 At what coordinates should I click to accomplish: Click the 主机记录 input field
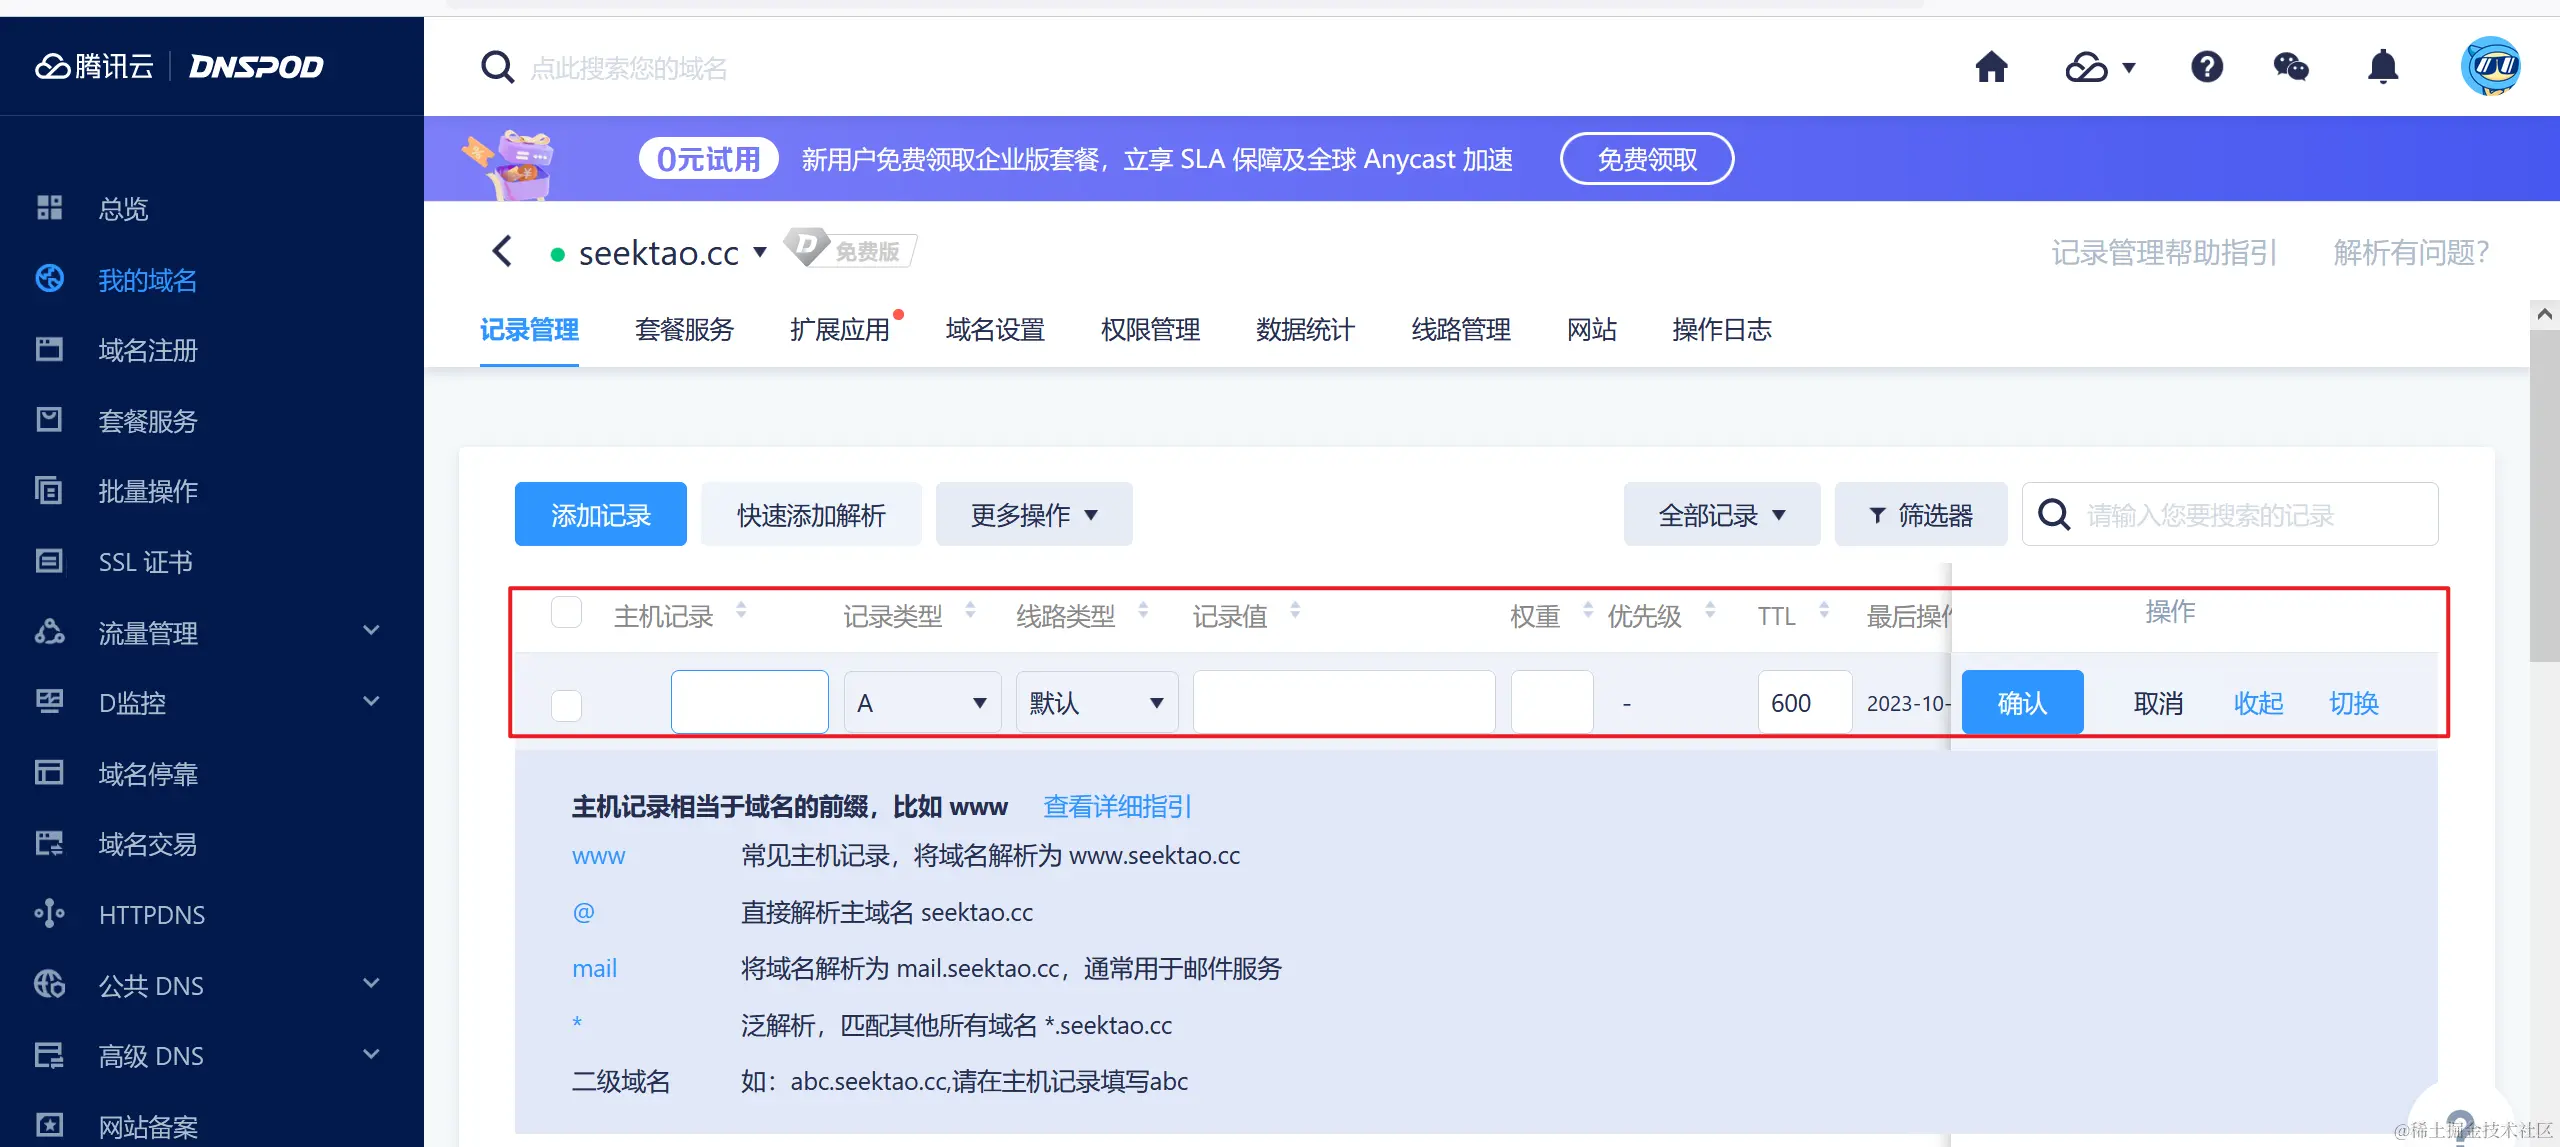pos(749,703)
